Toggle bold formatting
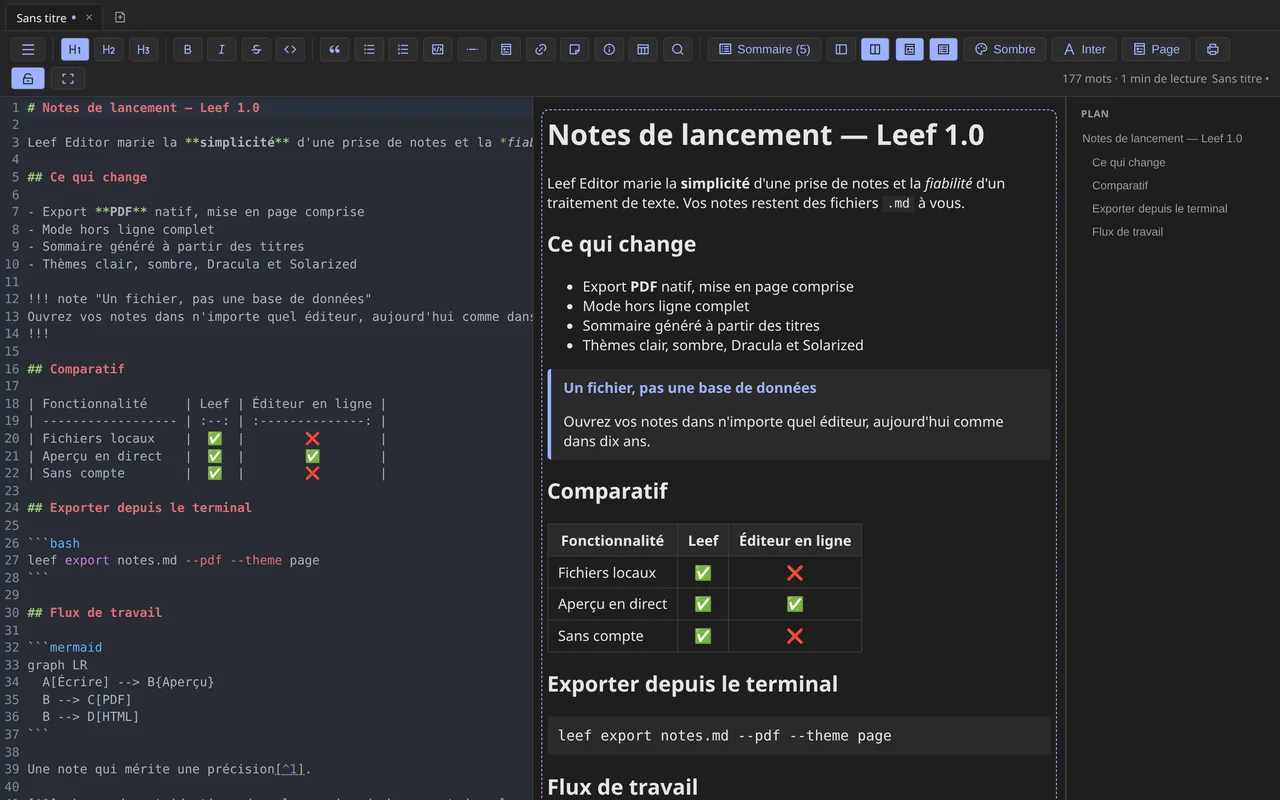 tap(187, 49)
